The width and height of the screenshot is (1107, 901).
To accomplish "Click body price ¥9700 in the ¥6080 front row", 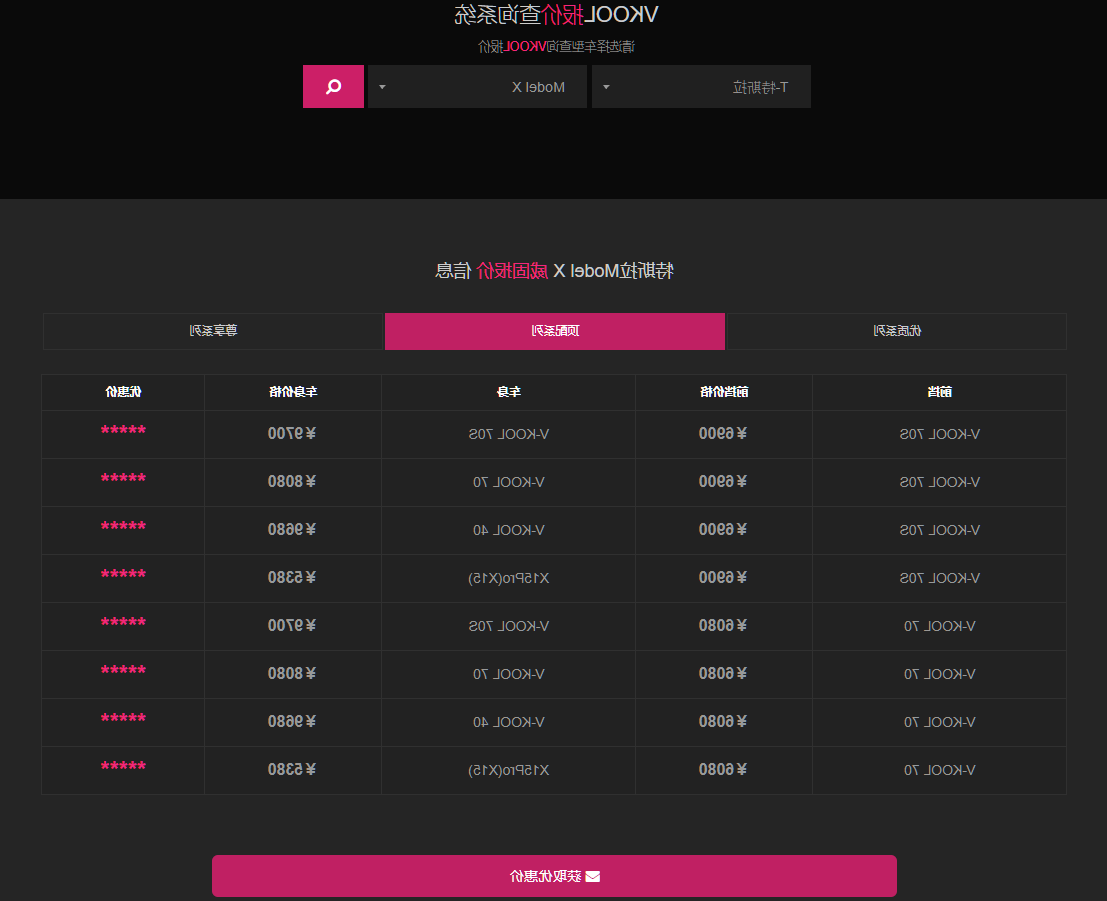I will (292, 626).
